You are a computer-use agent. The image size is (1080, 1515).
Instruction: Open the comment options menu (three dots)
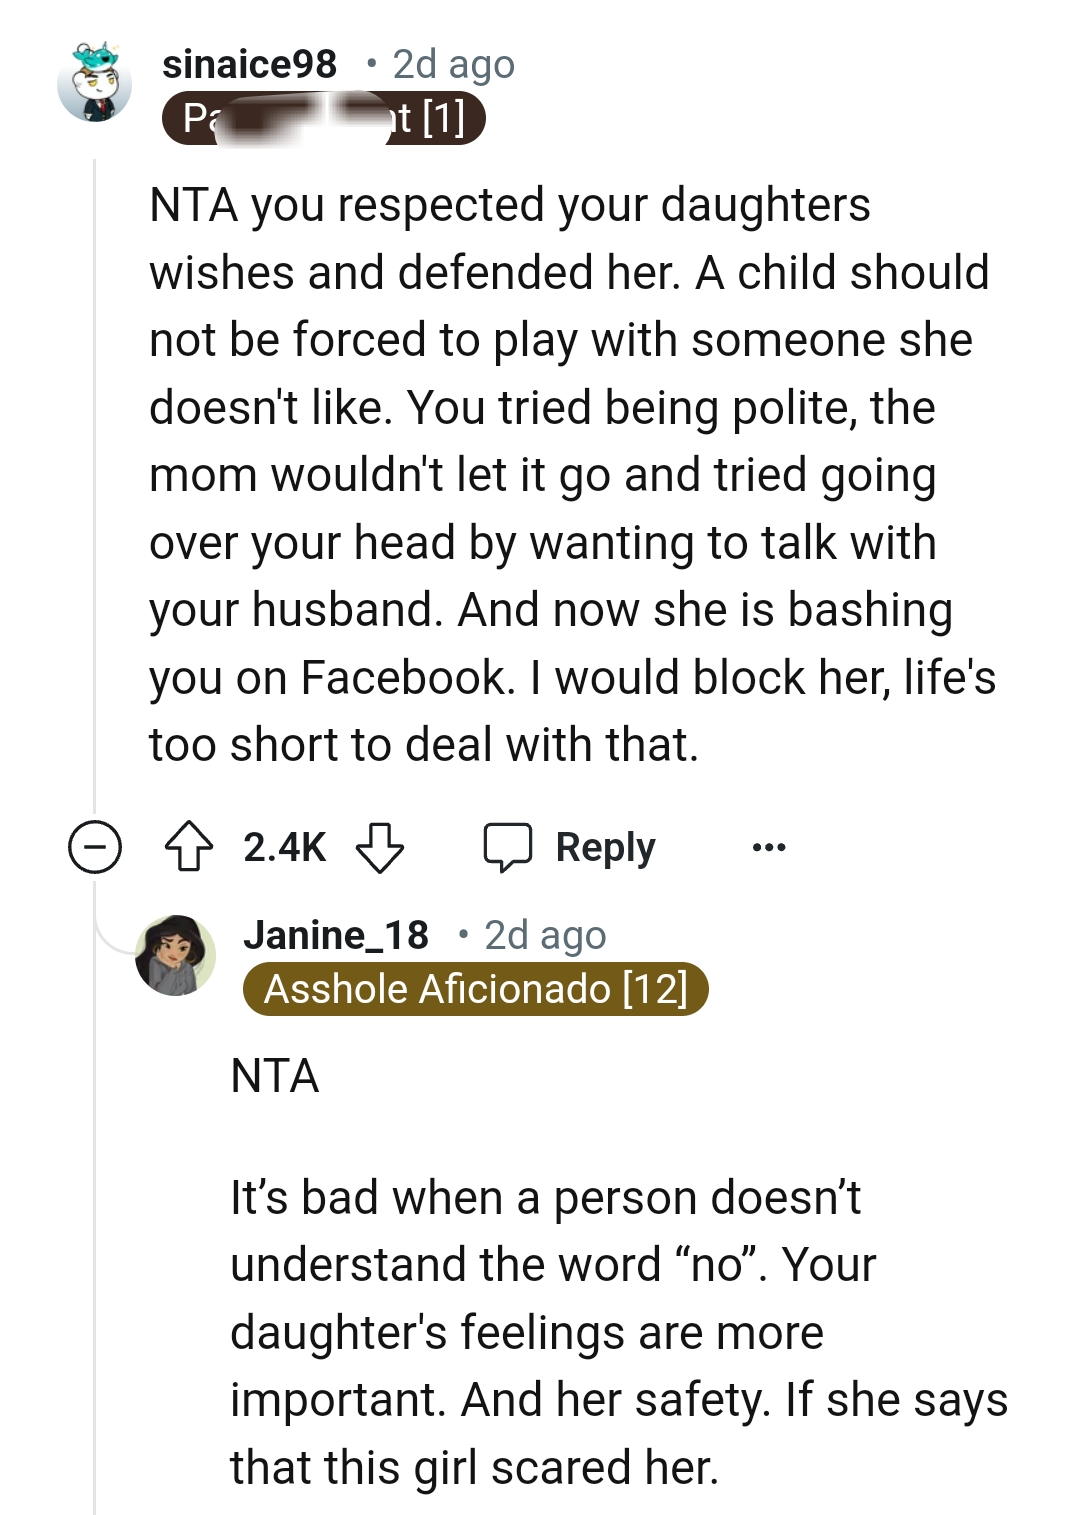pos(771,847)
